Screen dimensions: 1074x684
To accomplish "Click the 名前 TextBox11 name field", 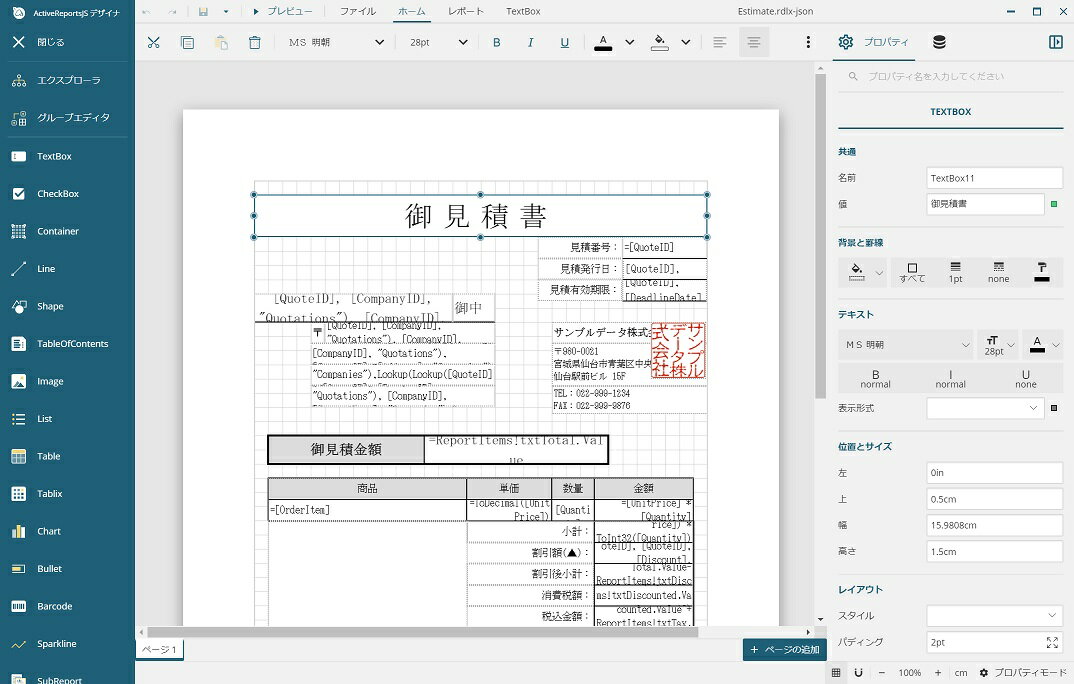I will coord(994,178).
